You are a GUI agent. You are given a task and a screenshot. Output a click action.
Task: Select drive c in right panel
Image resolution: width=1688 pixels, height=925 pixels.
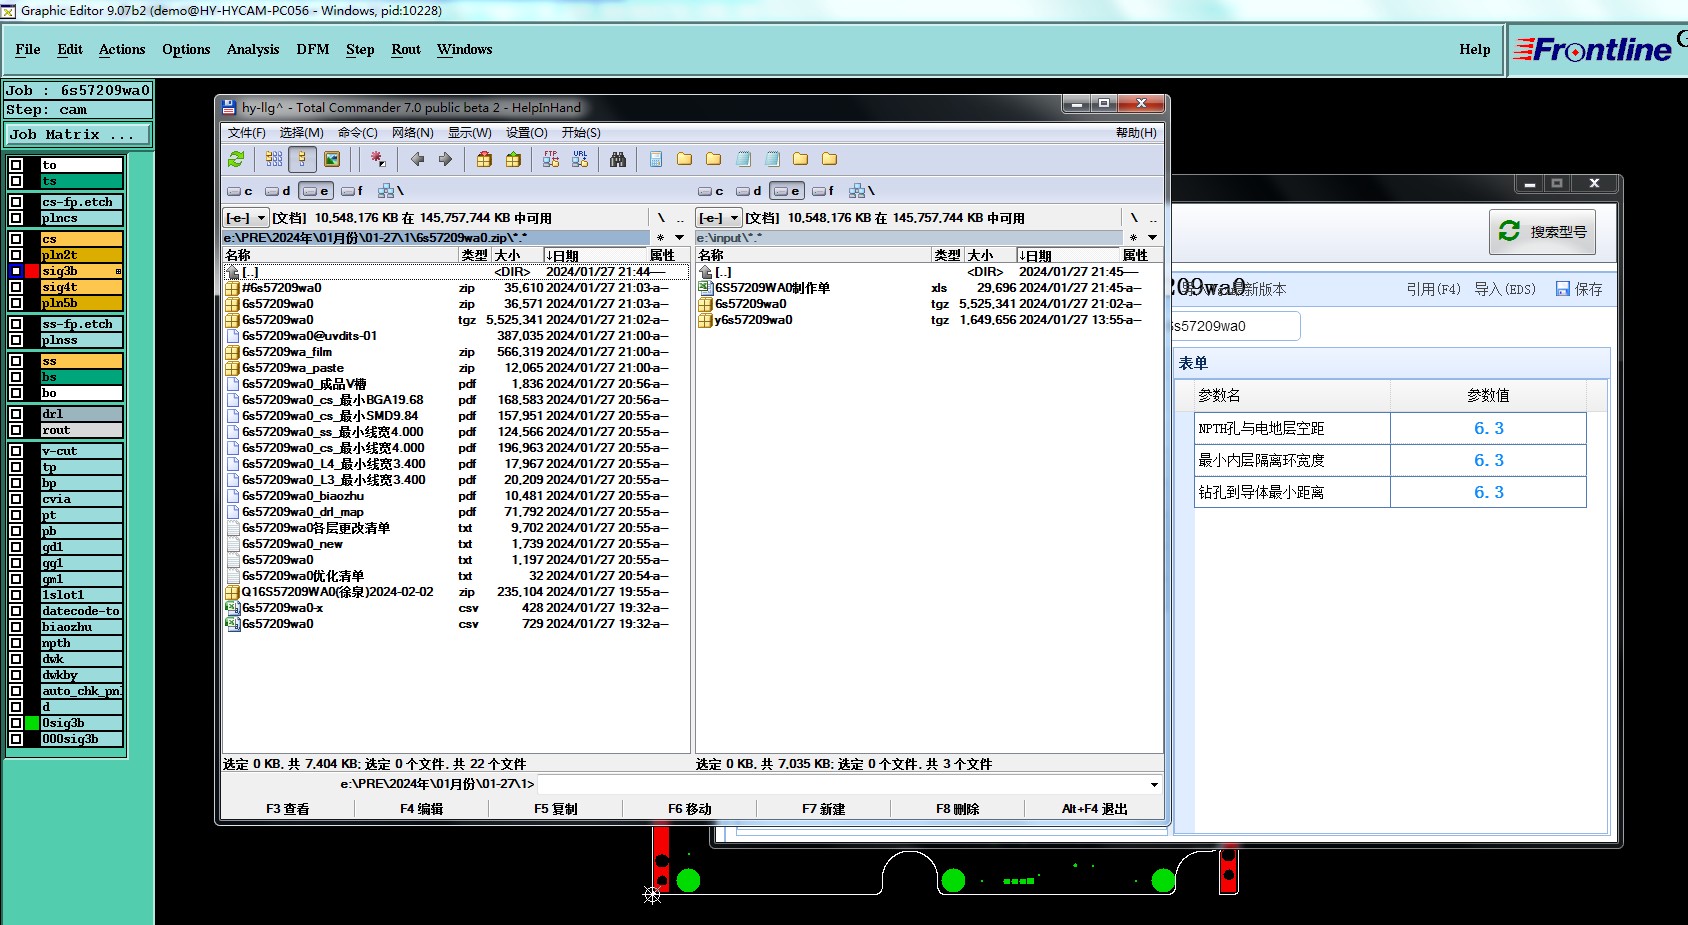[x=711, y=191]
